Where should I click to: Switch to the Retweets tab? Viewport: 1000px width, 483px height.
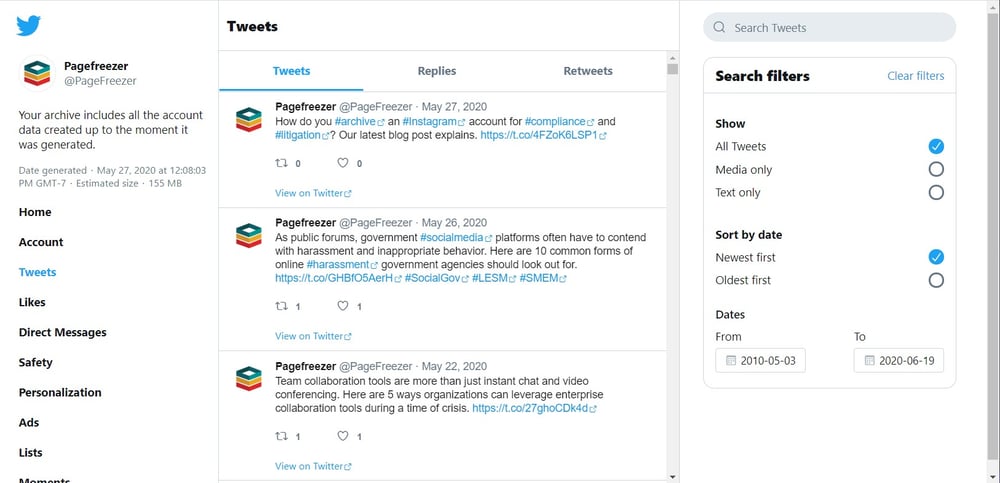pyautogui.click(x=588, y=71)
